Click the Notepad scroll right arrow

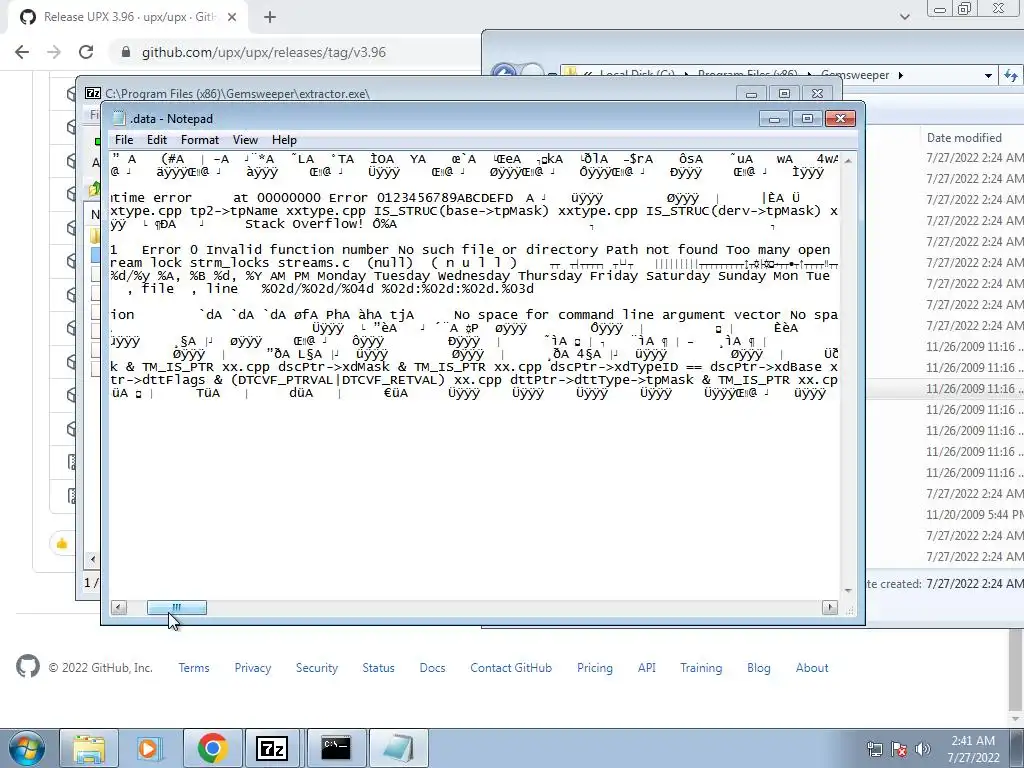(829, 608)
